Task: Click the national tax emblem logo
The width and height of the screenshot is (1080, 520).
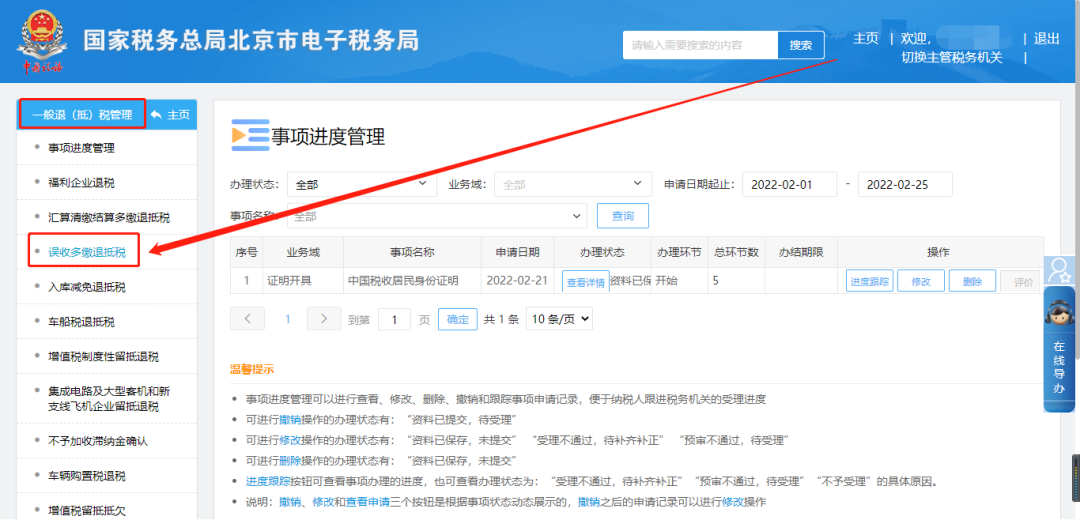Action: (x=43, y=41)
